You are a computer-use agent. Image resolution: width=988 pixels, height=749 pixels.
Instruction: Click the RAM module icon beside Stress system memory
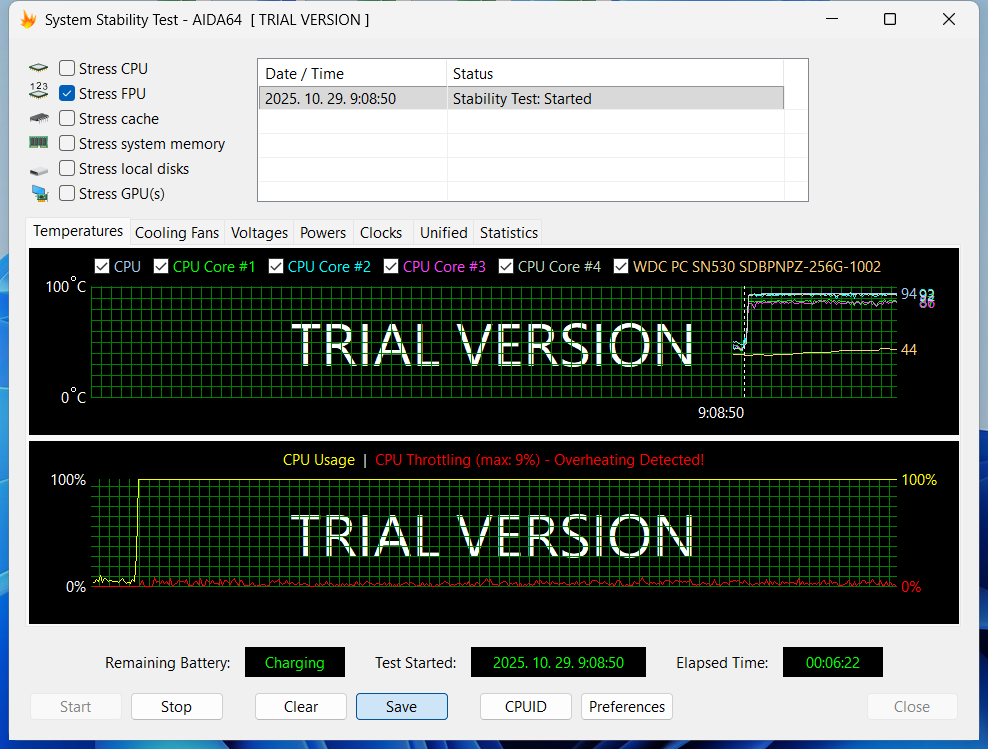click(39, 143)
